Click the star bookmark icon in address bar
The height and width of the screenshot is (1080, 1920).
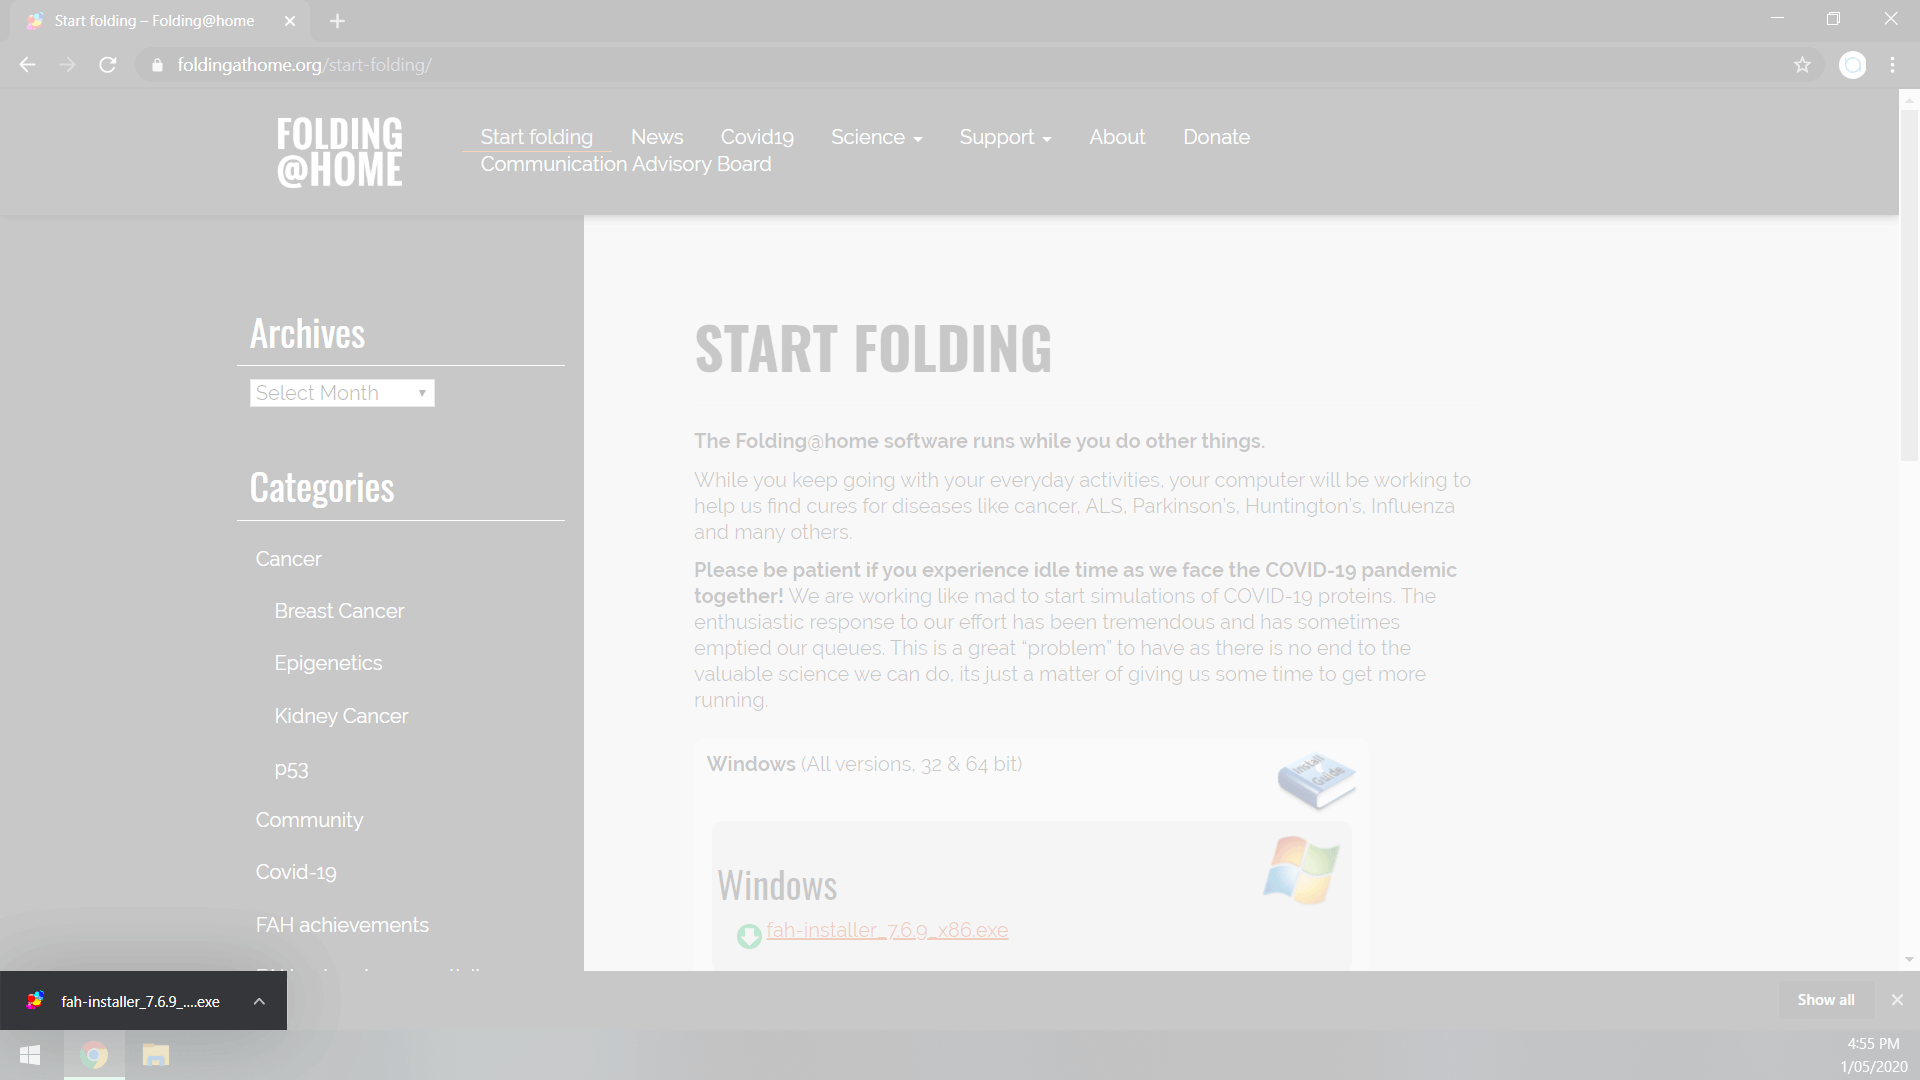1803,65
